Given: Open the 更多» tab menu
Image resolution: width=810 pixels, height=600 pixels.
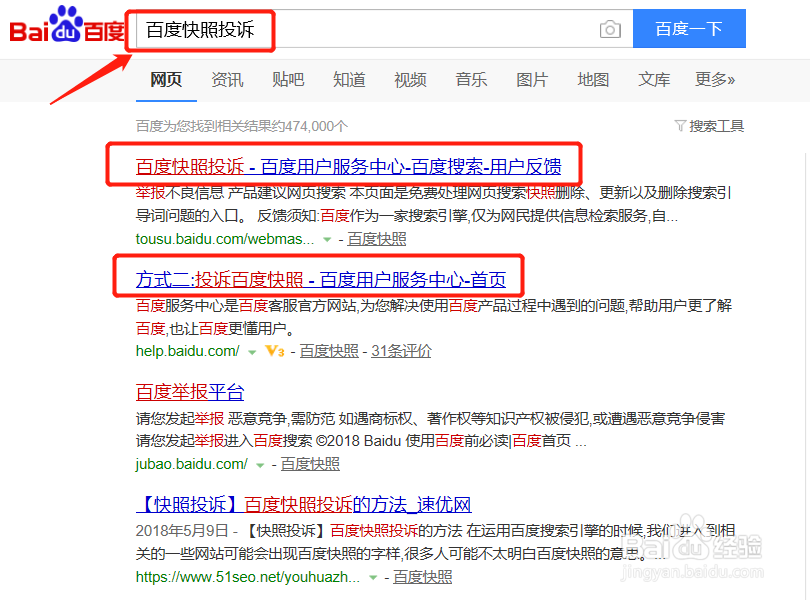Looking at the screenshot, I should pos(715,80).
